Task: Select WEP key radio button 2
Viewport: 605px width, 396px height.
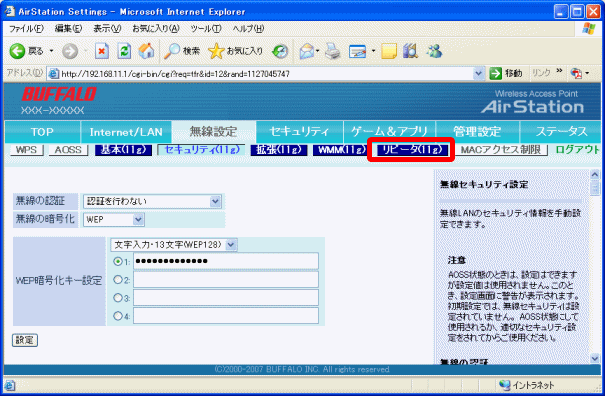Action: click(x=118, y=279)
